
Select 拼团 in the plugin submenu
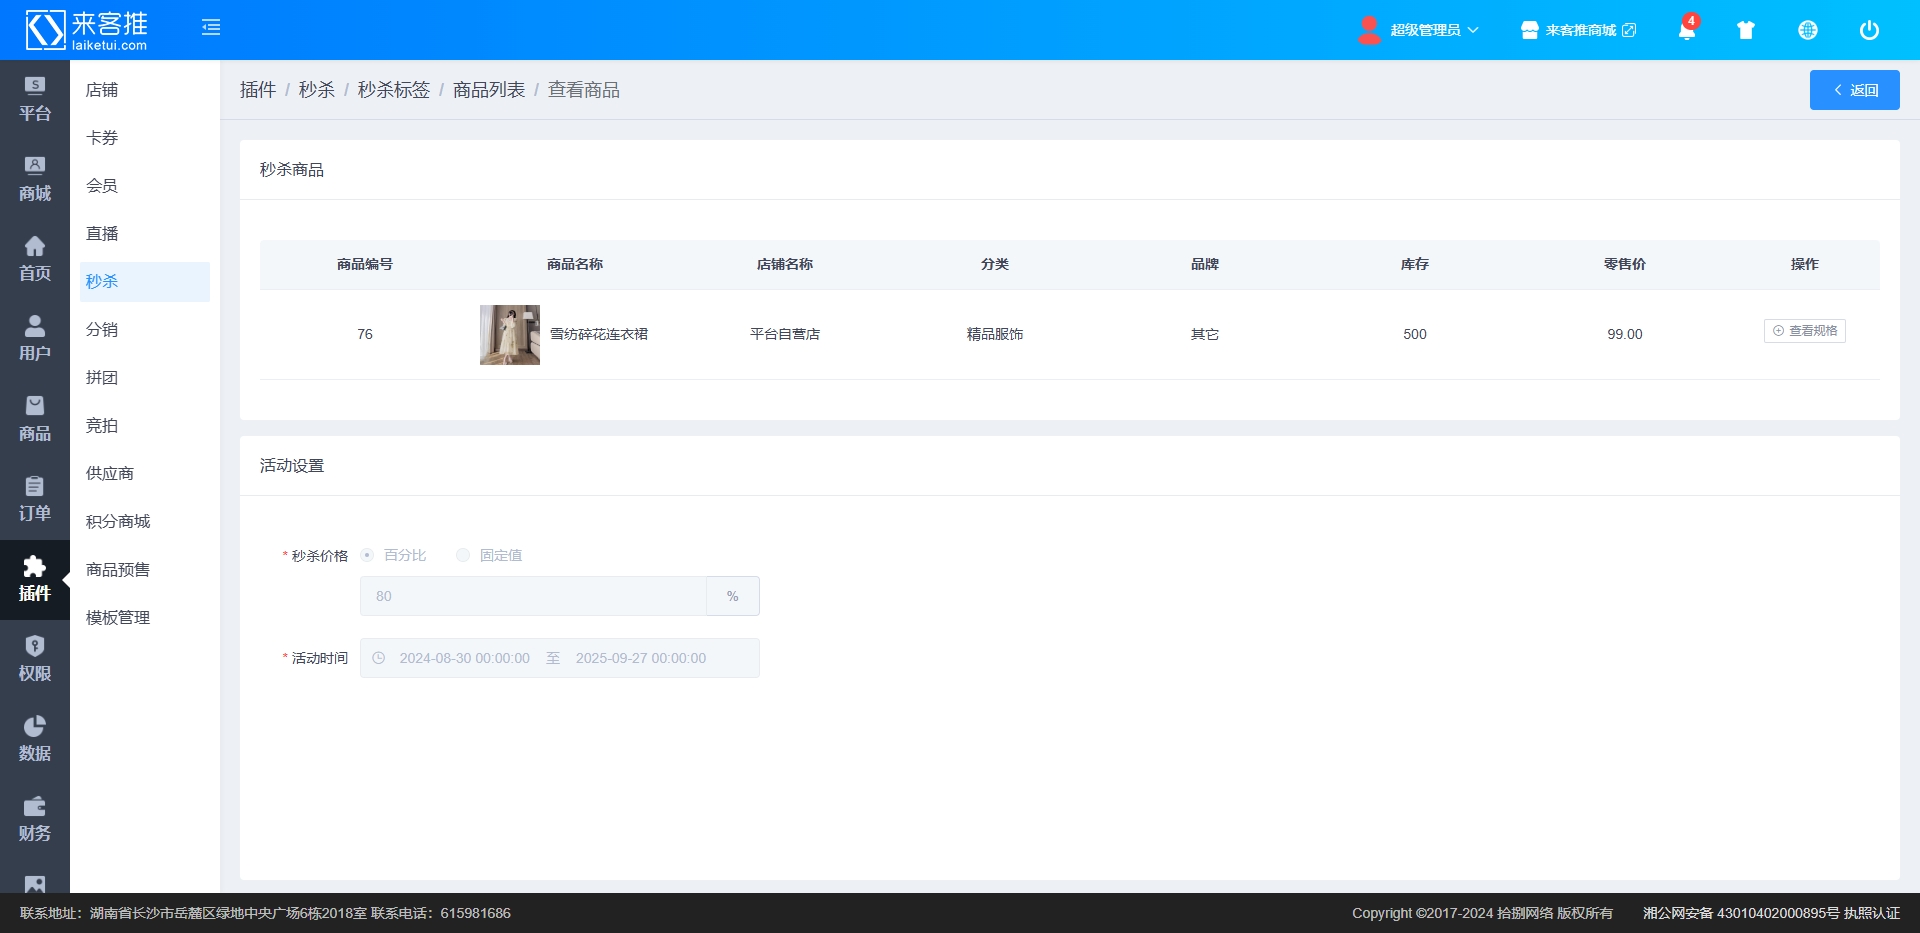102,378
